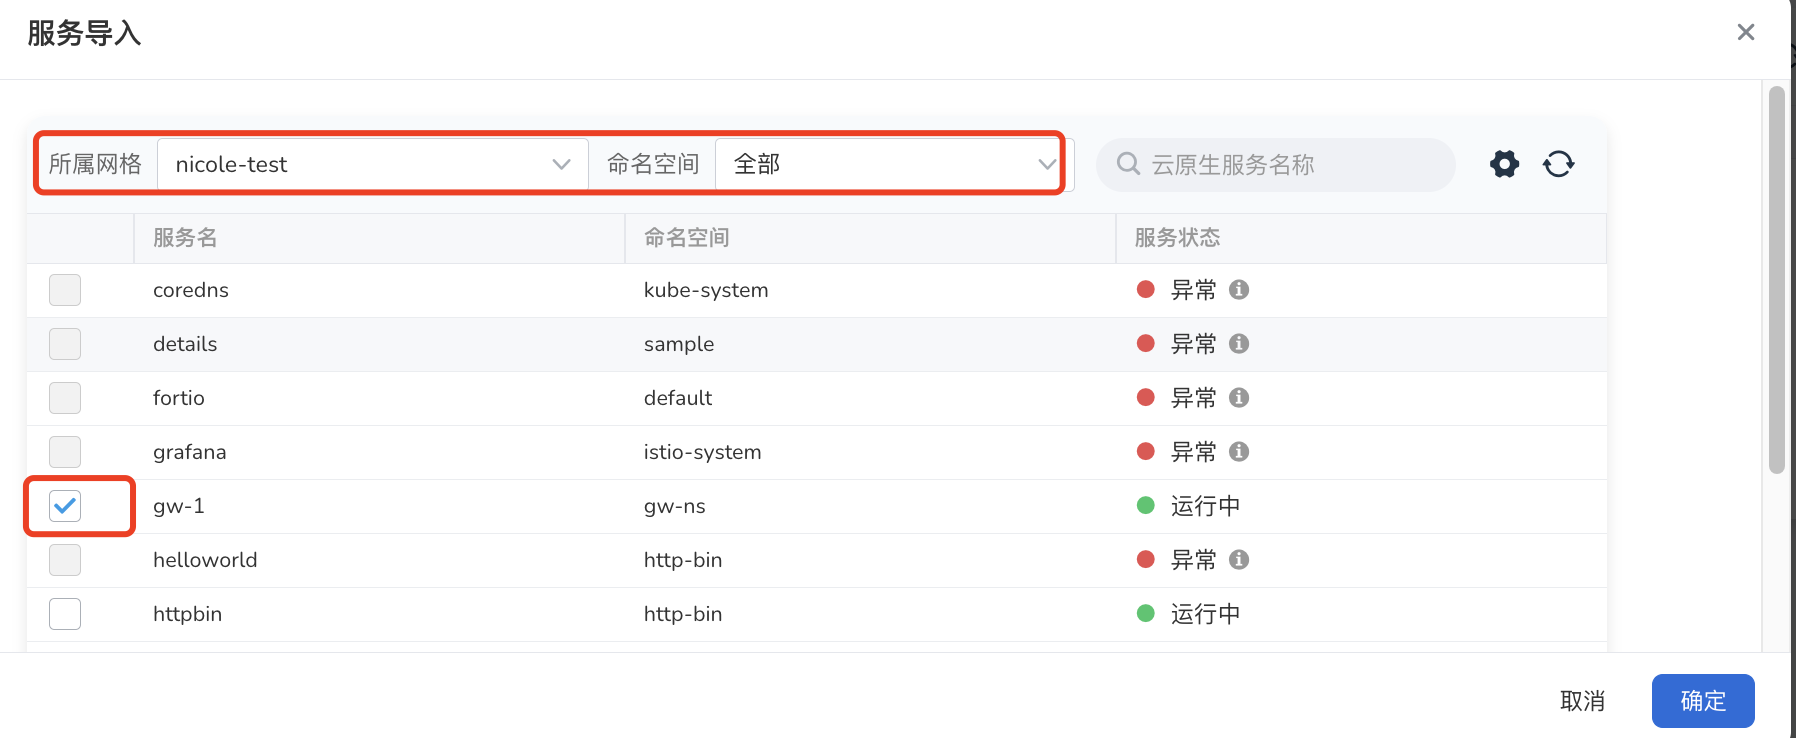Screen dimensions: 1796x738
Task: Click the info icon for fortio status
Action: click(x=1239, y=398)
